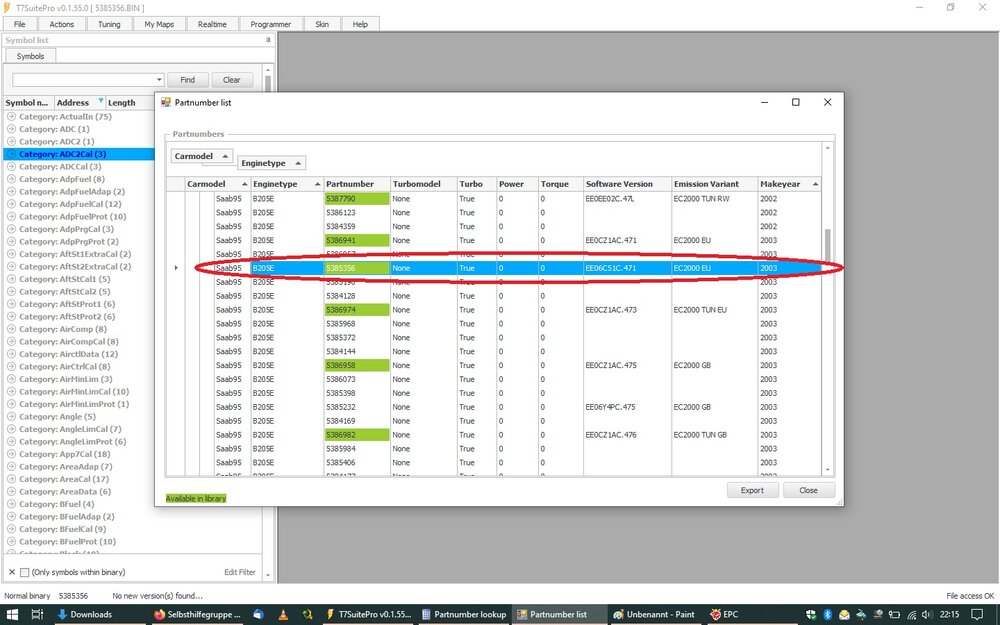This screenshot has width=1000, height=625.
Task: Click the Address column filter icon
Action: (x=101, y=101)
